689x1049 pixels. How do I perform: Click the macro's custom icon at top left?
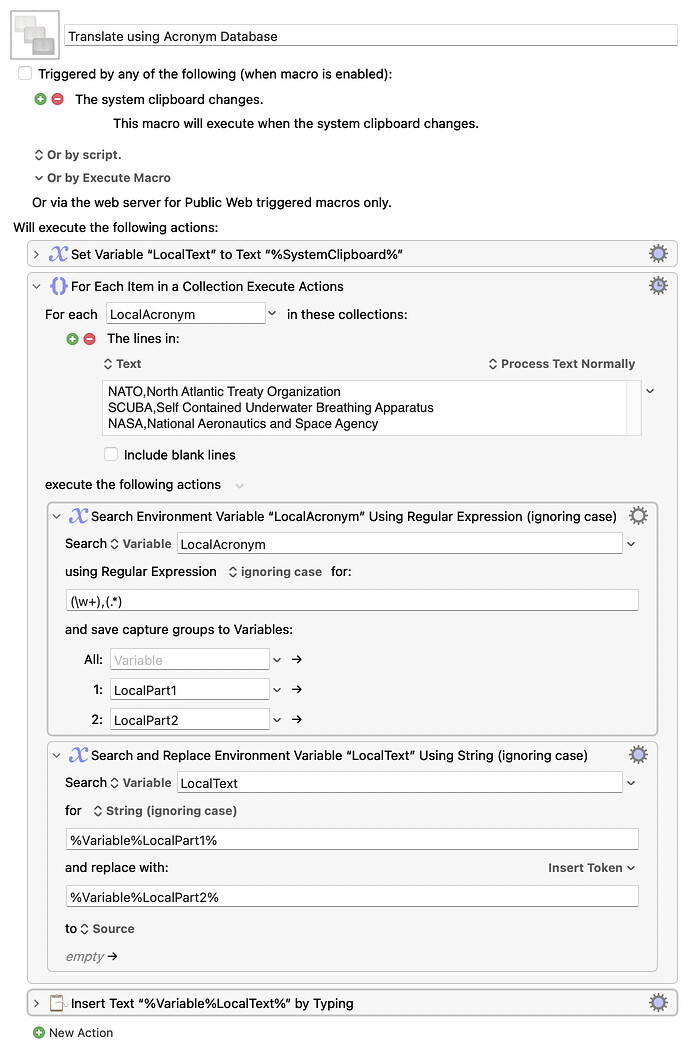tap(33, 34)
